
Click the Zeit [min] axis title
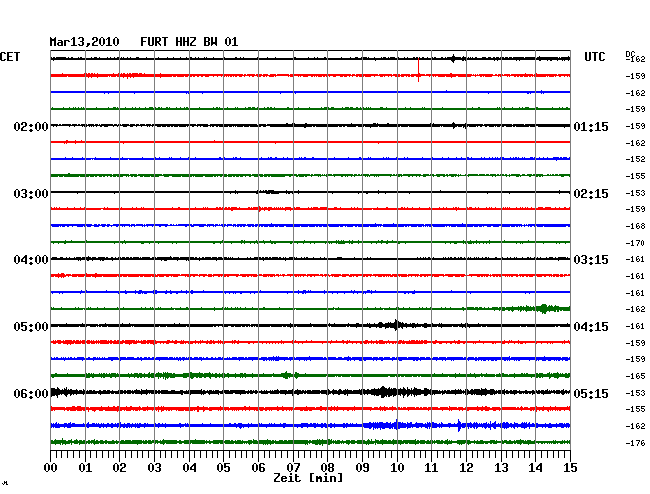click(x=308, y=478)
